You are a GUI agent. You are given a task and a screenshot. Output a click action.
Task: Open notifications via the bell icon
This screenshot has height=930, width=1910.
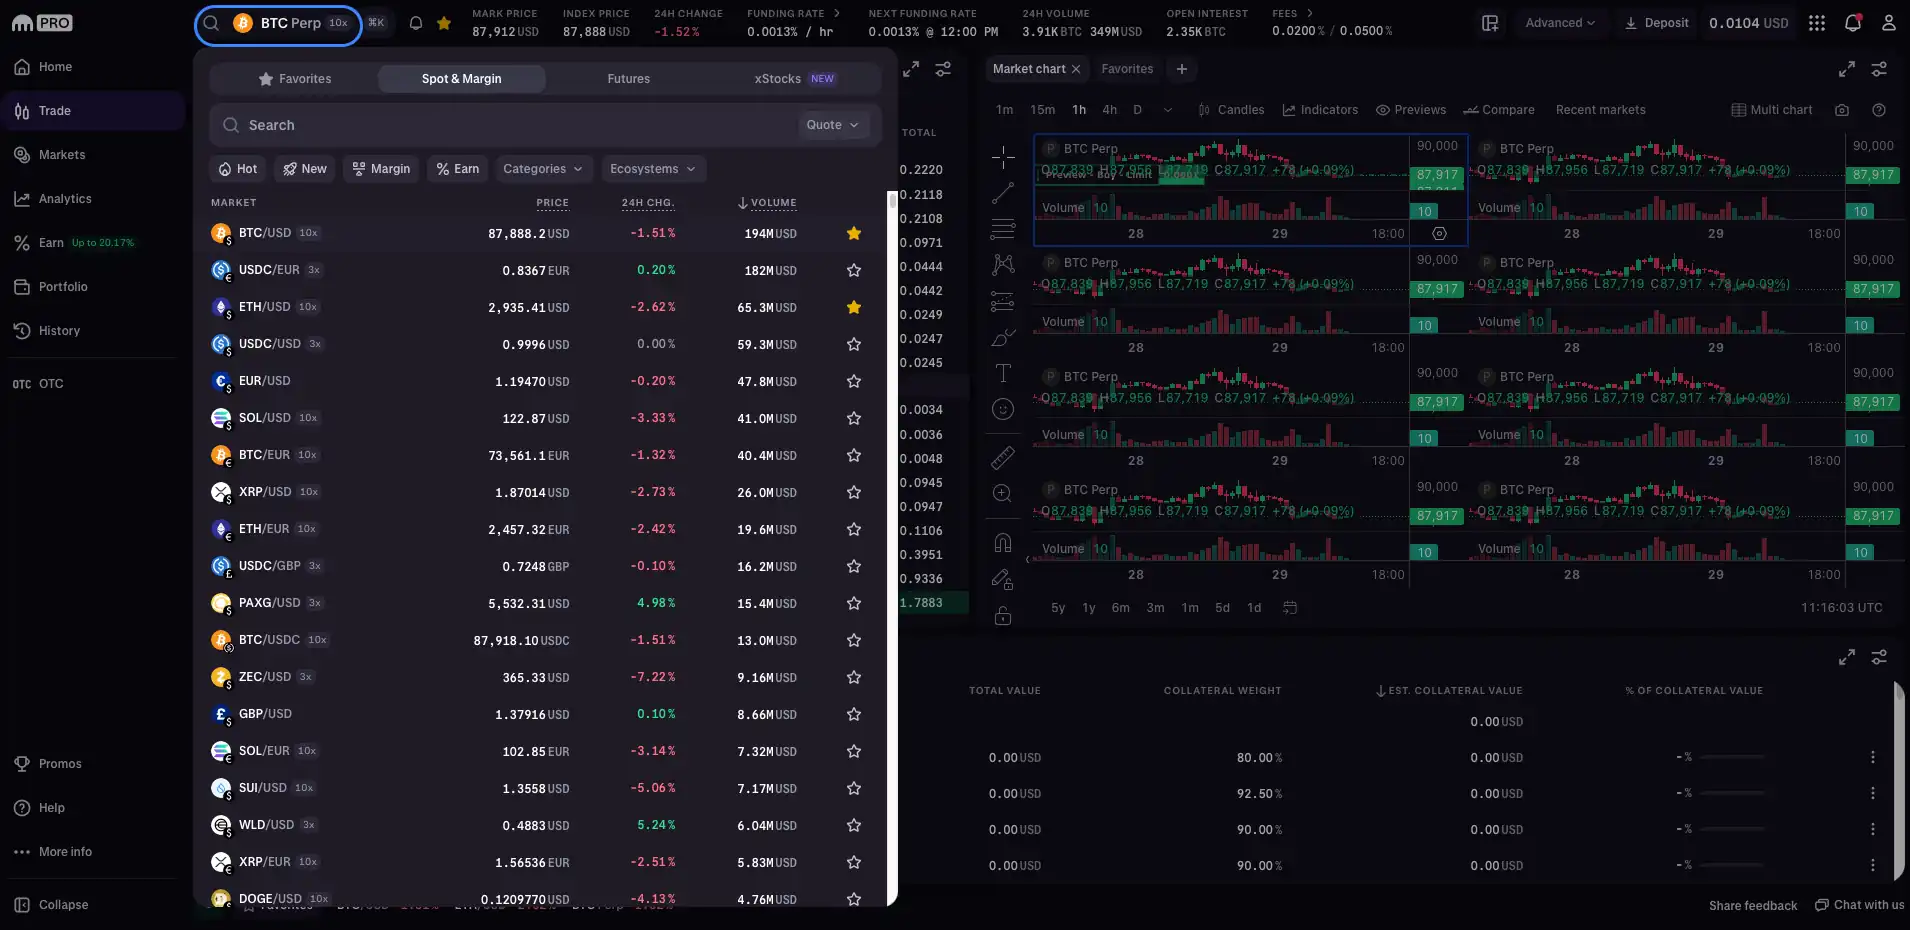[1853, 22]
